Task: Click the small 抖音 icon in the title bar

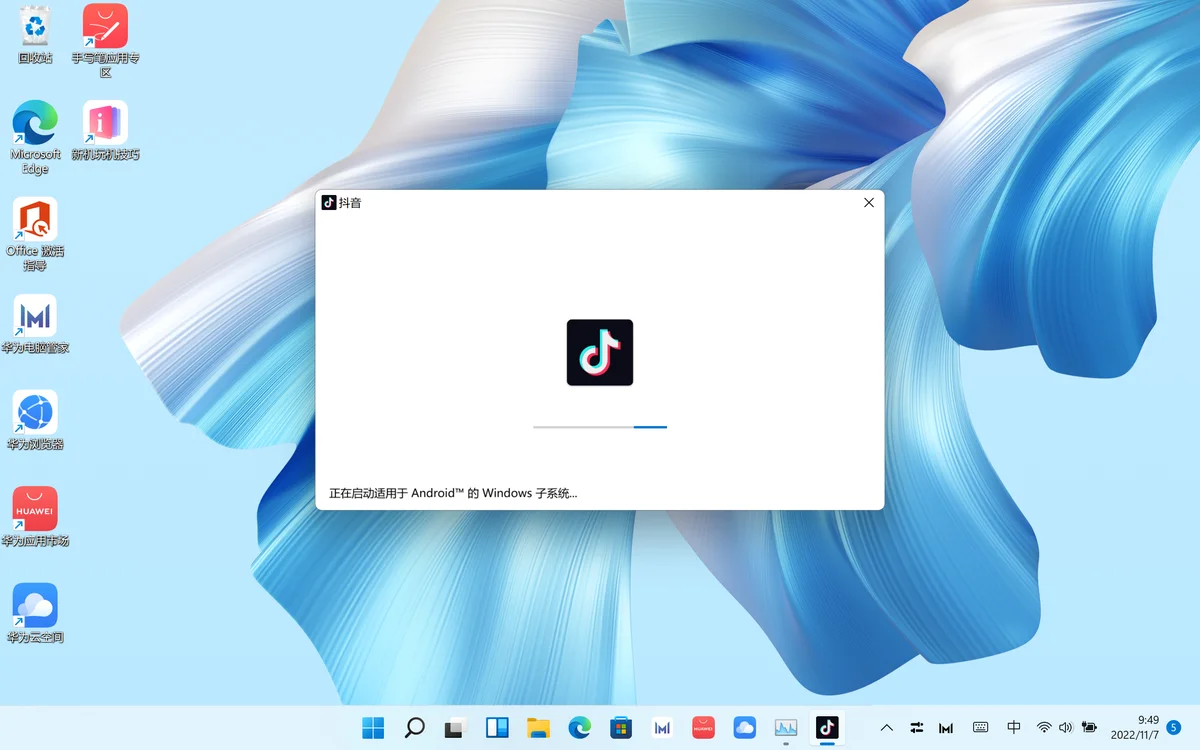Action: tap(329, 203)
